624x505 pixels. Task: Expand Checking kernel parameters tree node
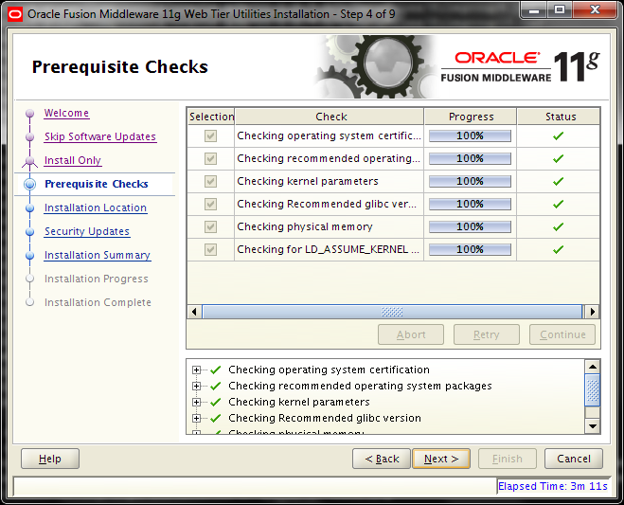(196, 402)
